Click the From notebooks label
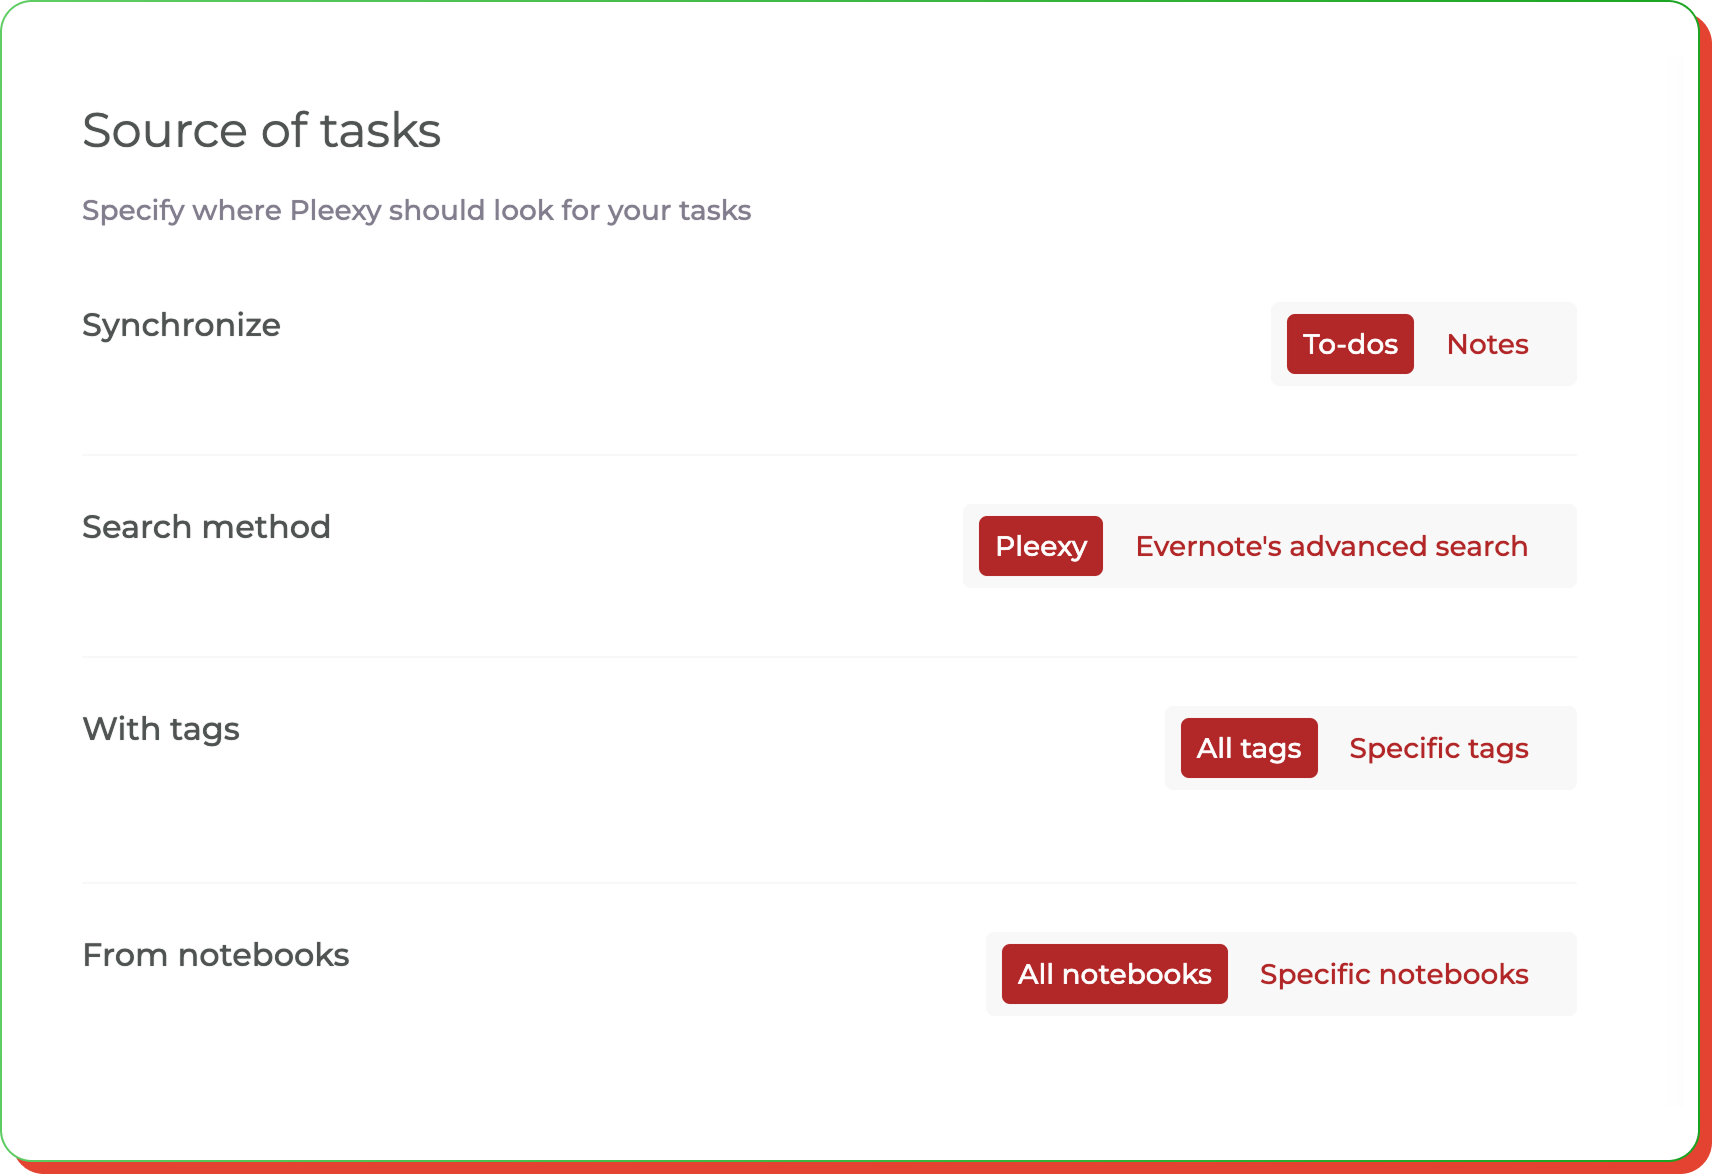 pos(215,955)
